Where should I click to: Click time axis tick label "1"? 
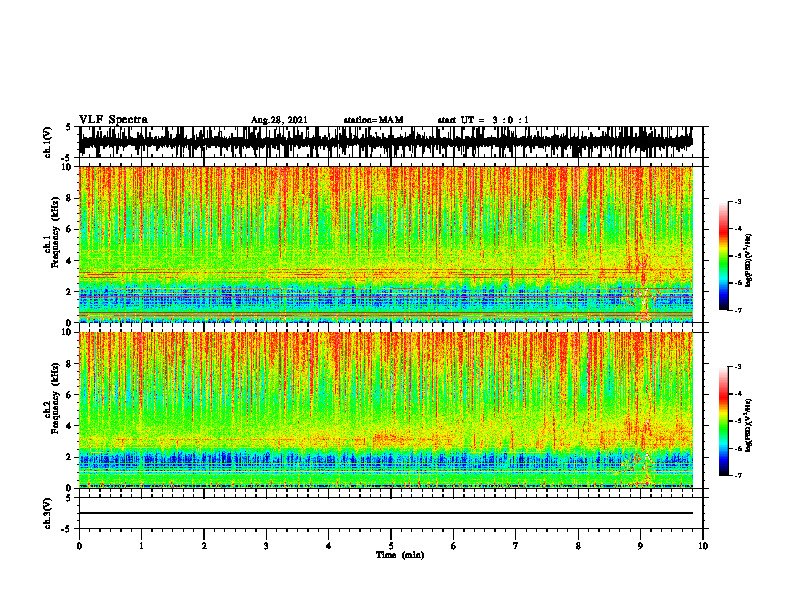click(141, 546)
